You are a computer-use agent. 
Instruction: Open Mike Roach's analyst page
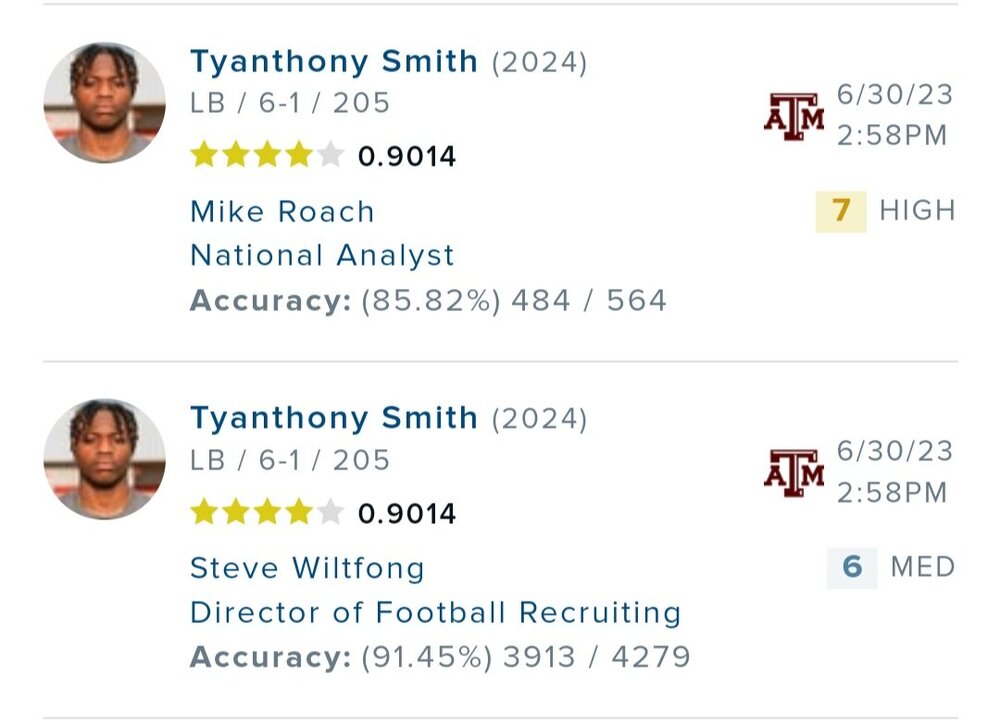pyautogui.click(x=282, y=212)
